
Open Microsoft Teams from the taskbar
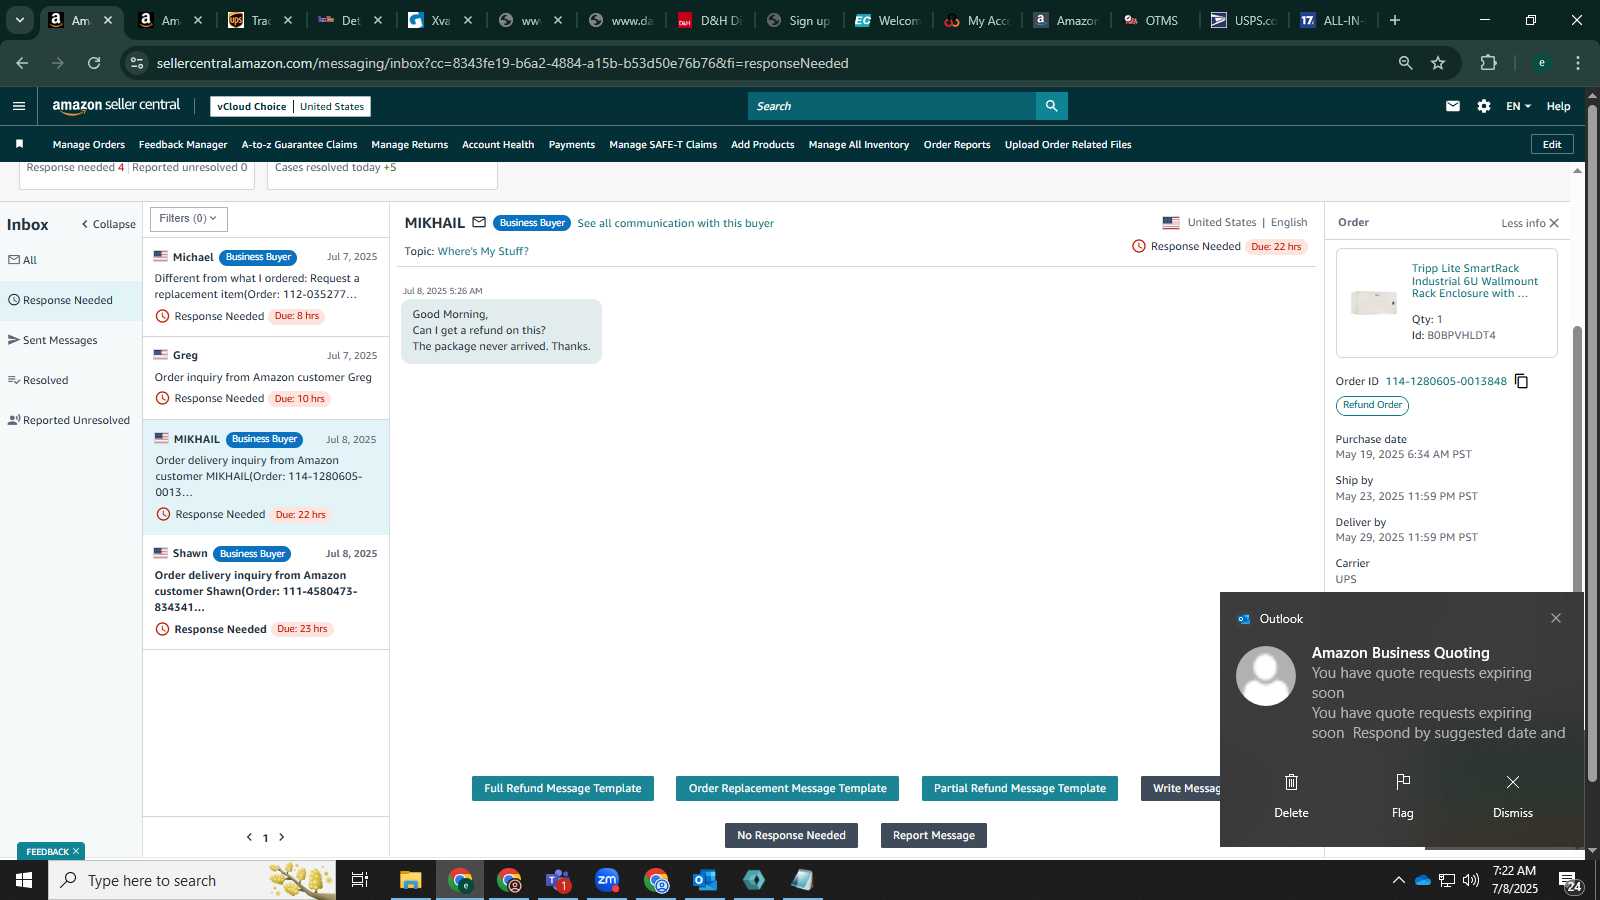point(558,880)
